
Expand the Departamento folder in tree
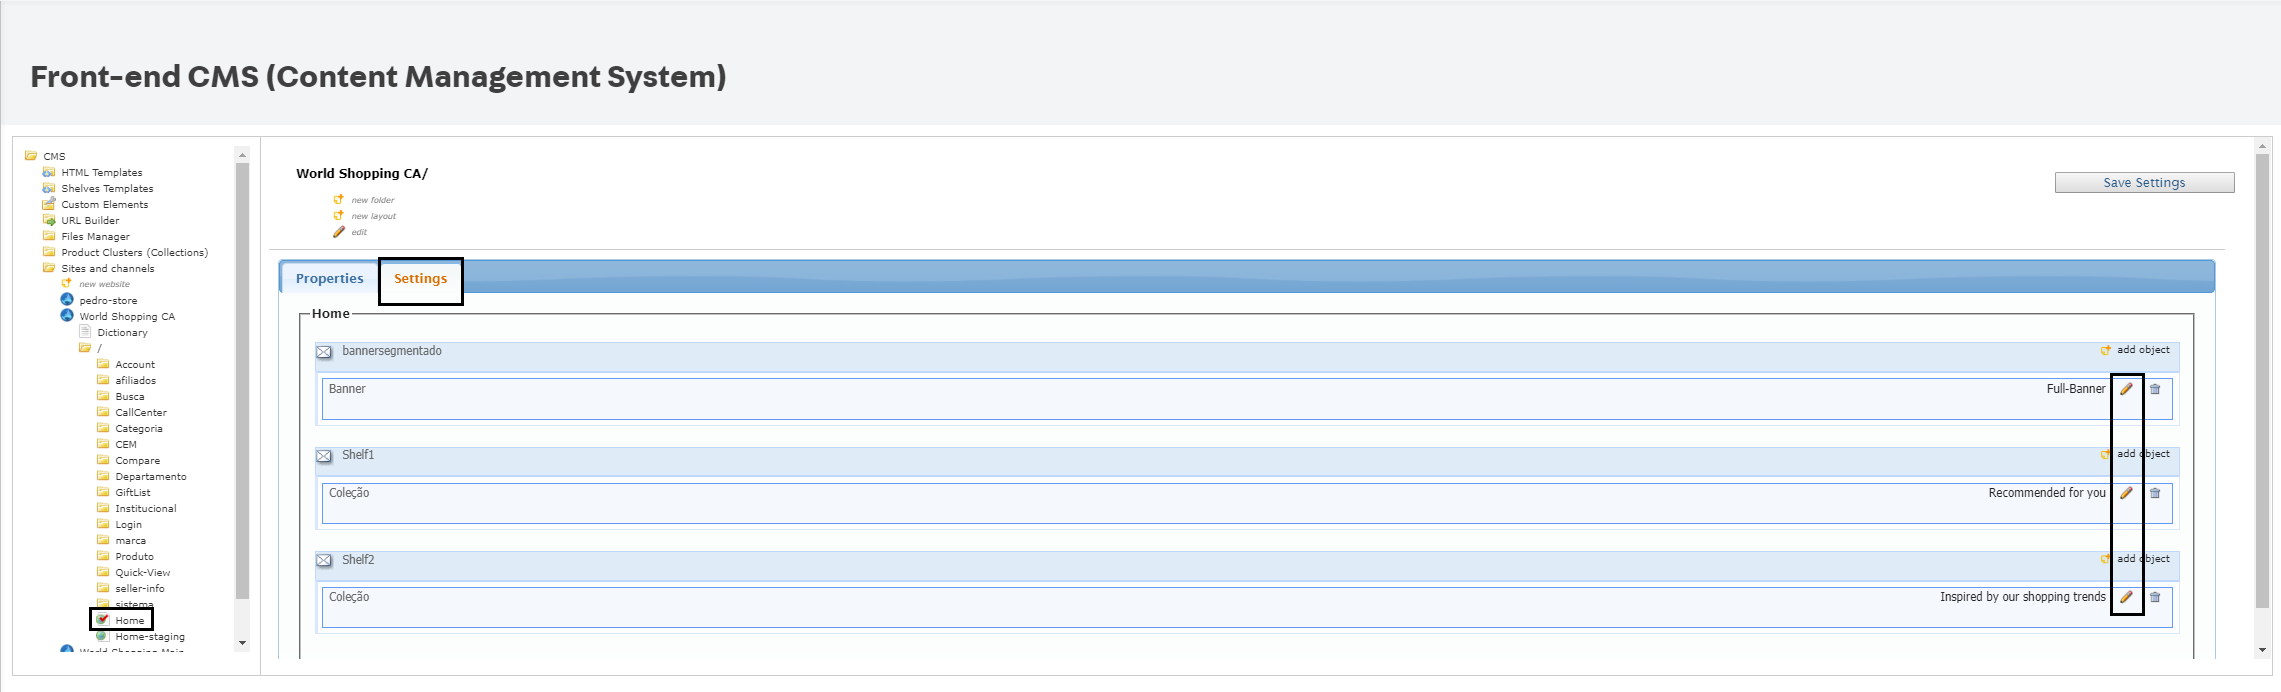[150, 476]
